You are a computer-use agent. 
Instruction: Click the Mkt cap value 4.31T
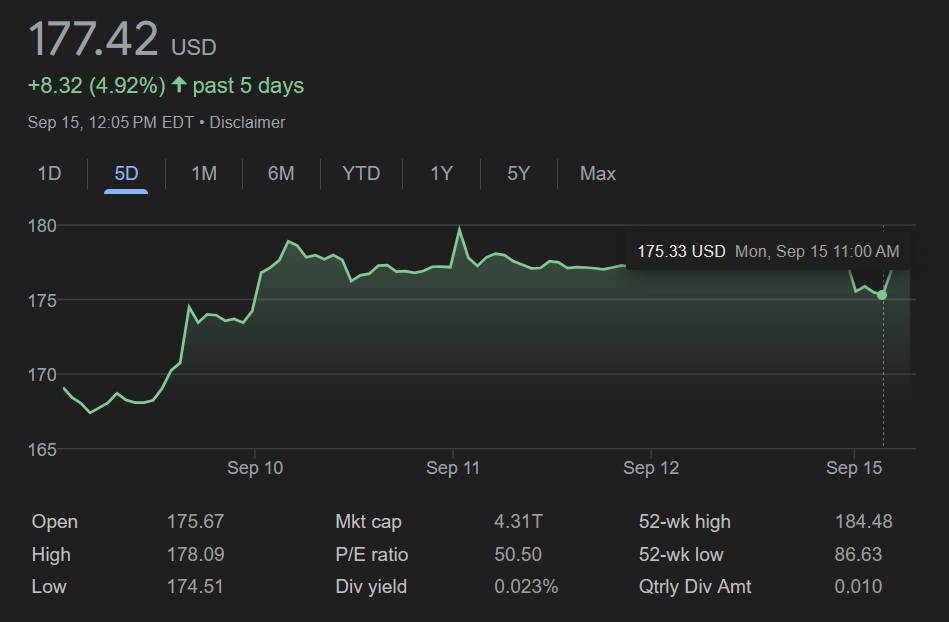(x=518, y=522)
